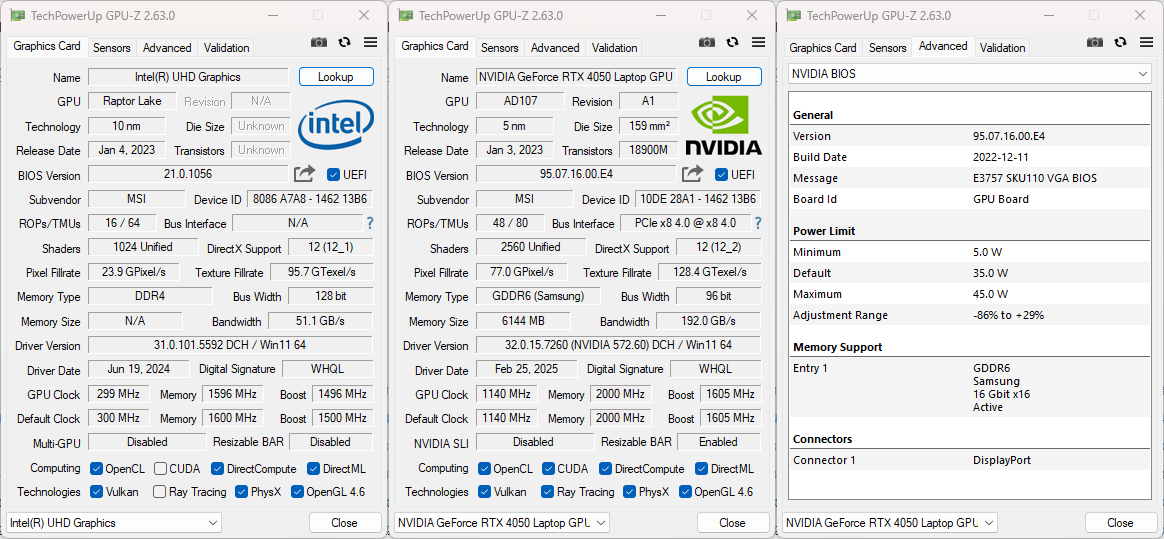Open NVIDIA BIOS category dropdown
1164x539 pixels.
click(x=970, y=74)
